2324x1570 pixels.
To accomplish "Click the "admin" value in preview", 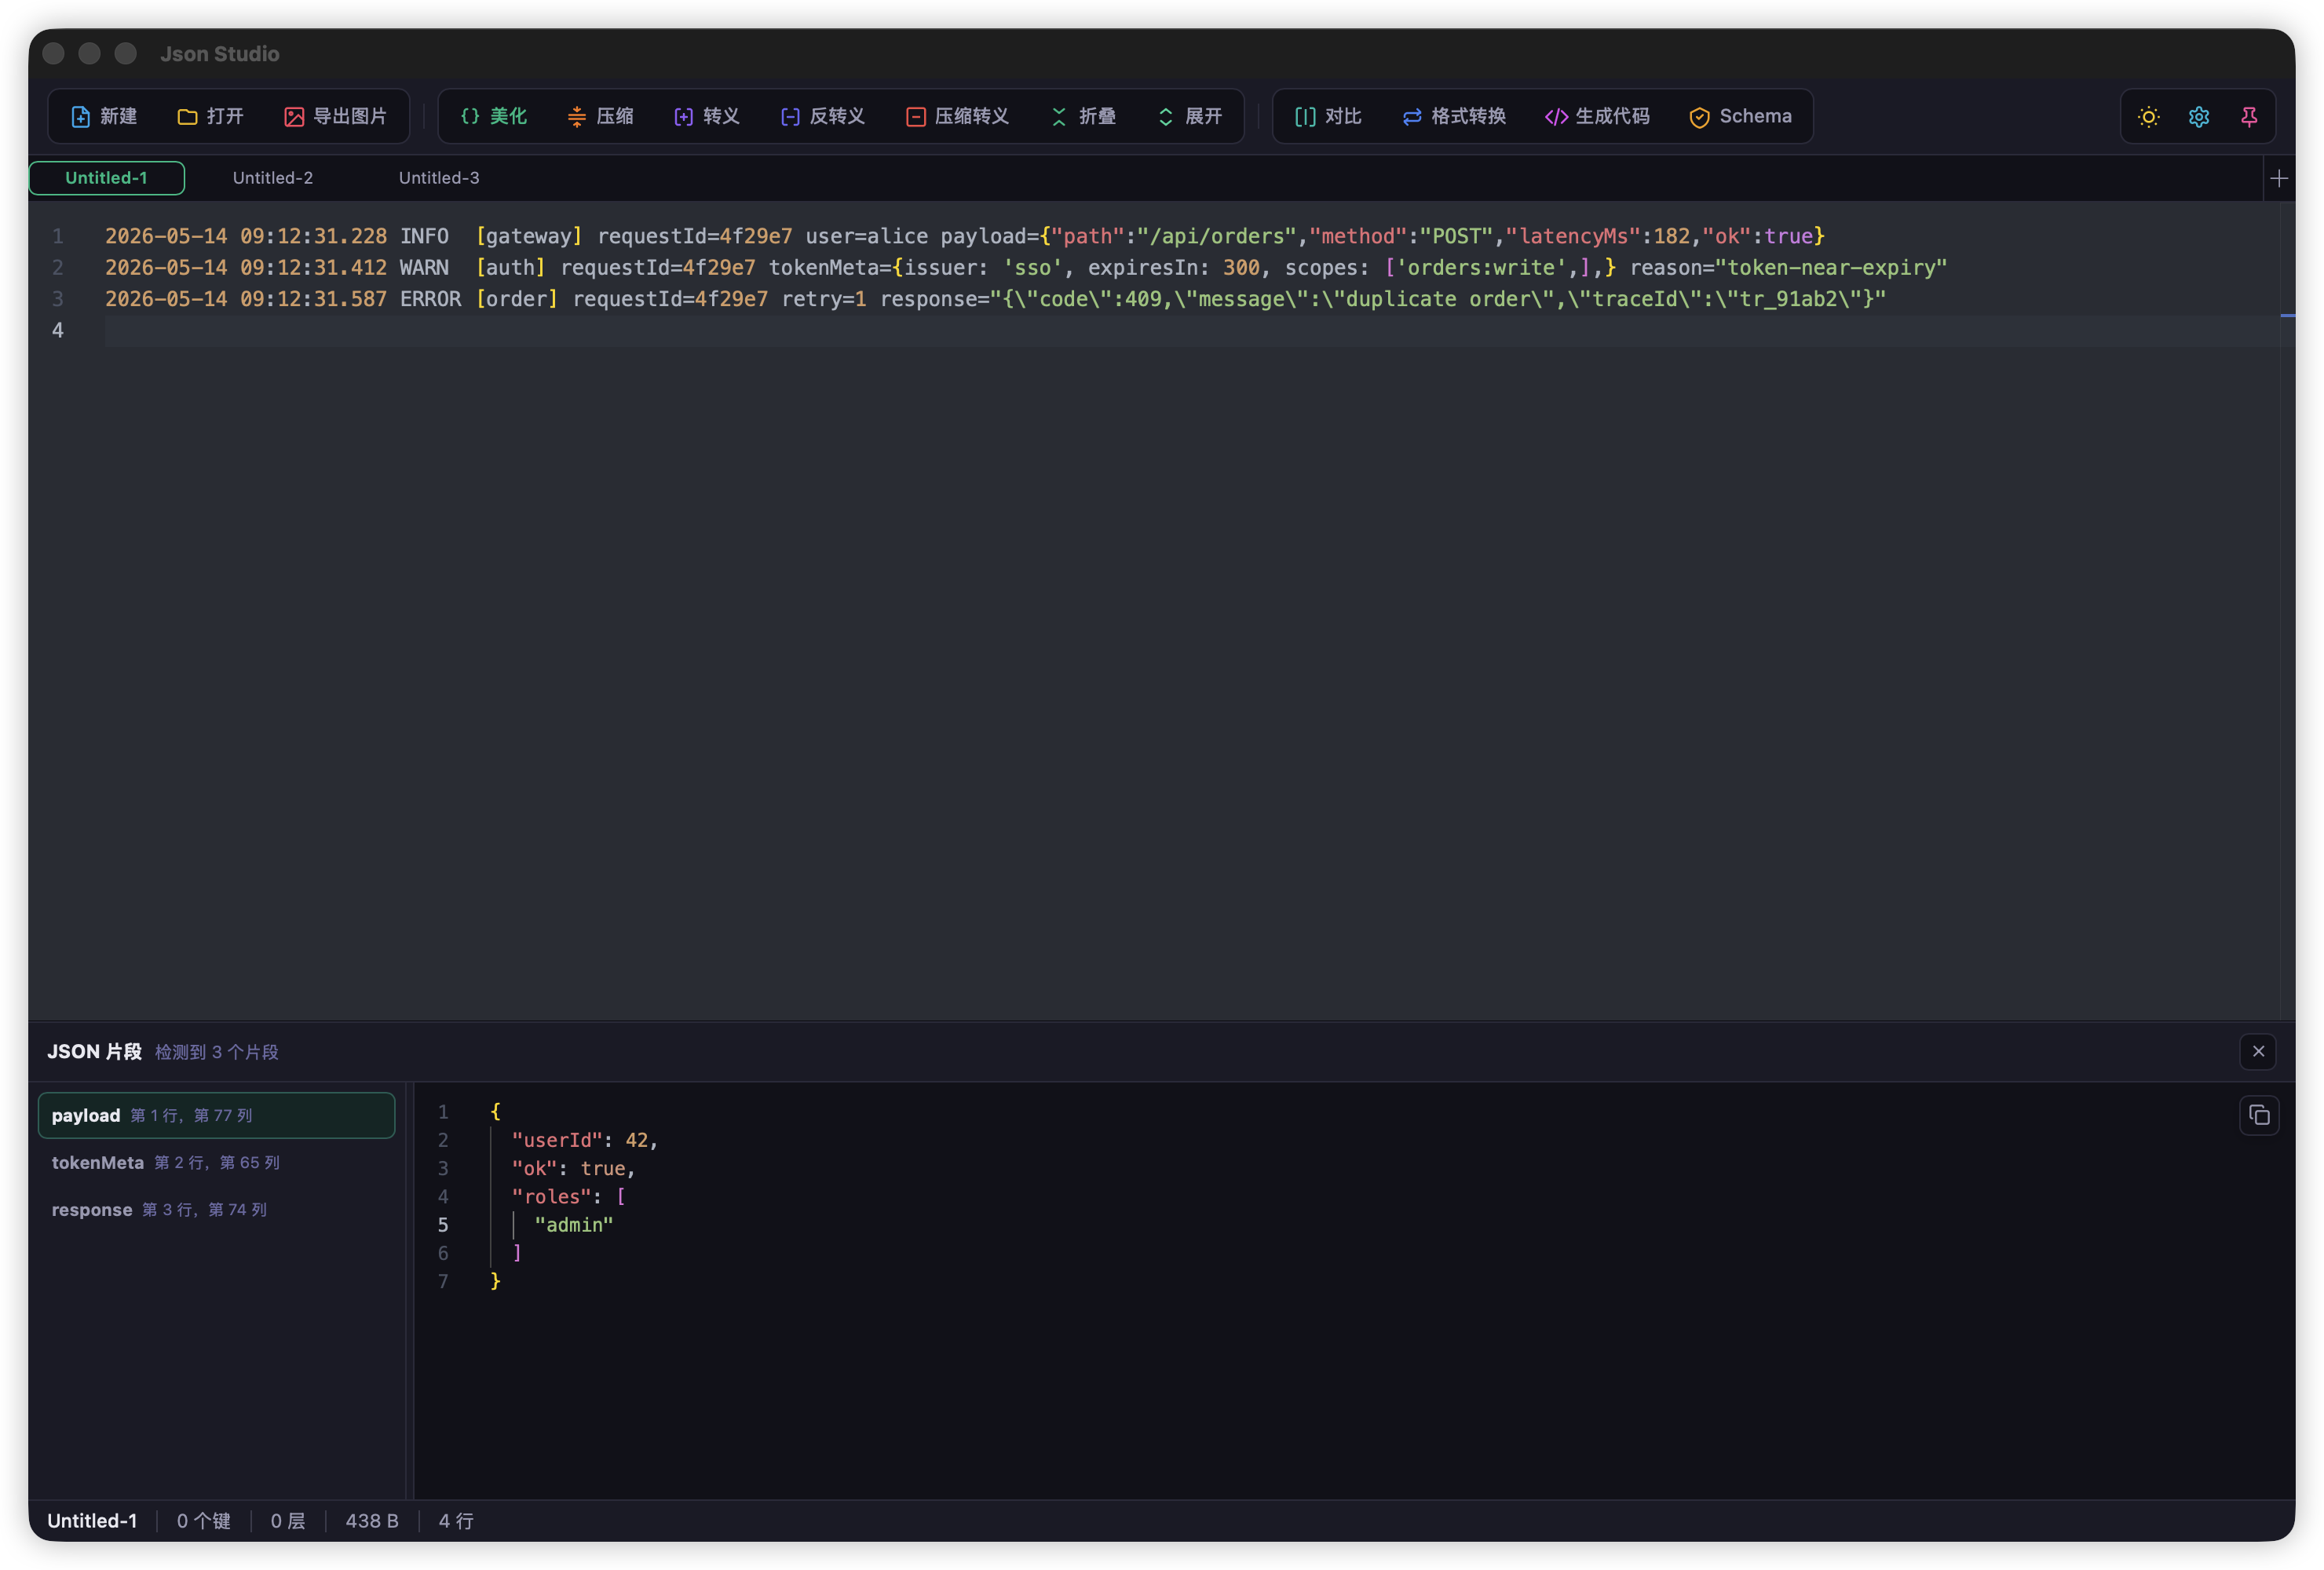I will coord(573,1224).
